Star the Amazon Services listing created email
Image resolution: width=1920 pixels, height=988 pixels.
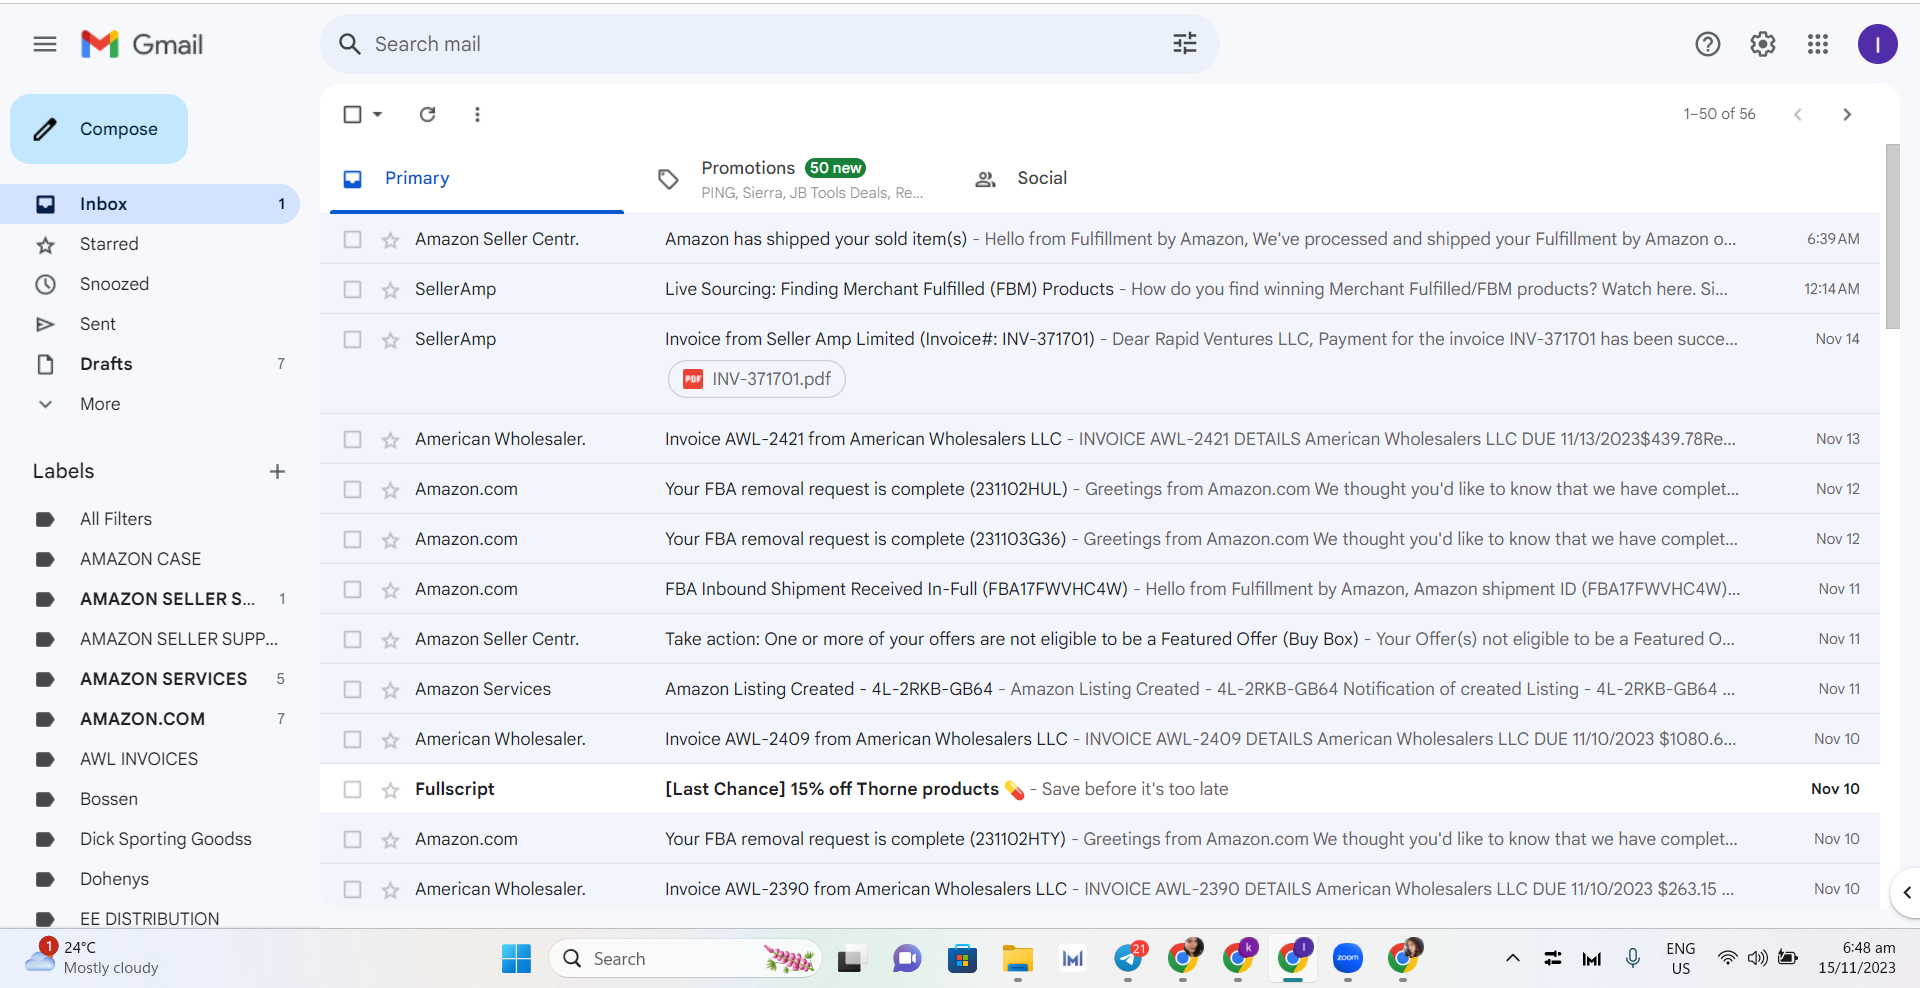point(391,690)
